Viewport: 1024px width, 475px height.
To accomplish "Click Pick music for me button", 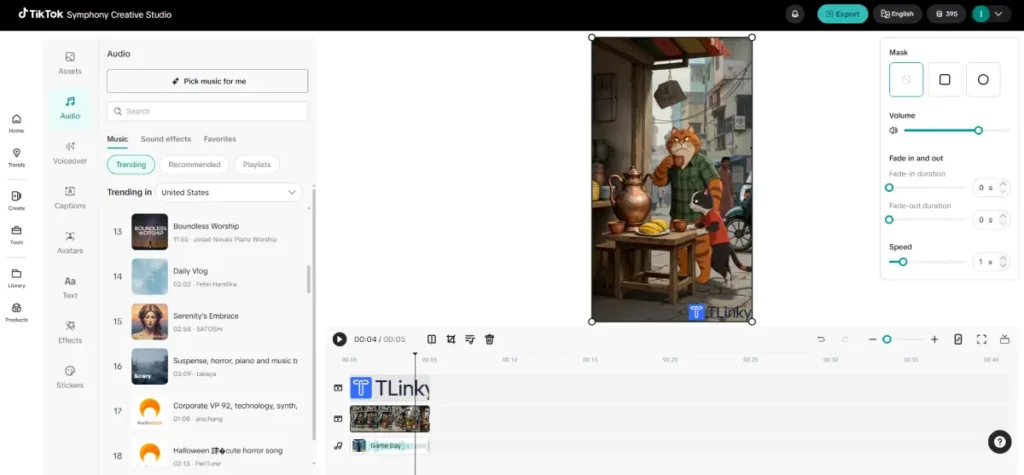I will click(x=207, y=81).
